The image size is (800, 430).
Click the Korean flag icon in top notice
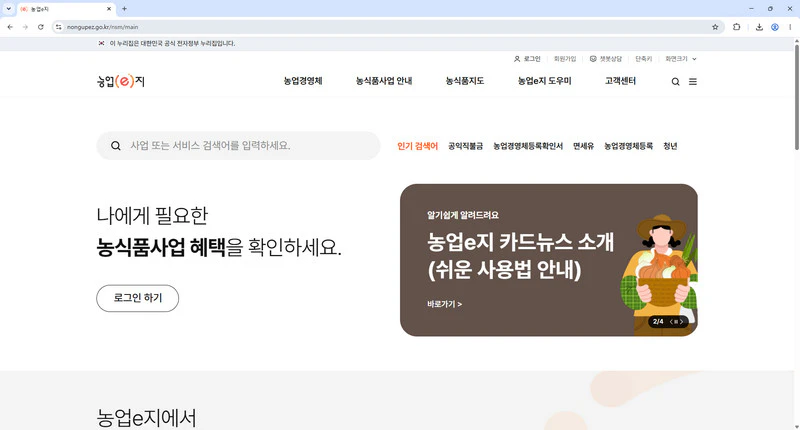click(x=101, y=43)
